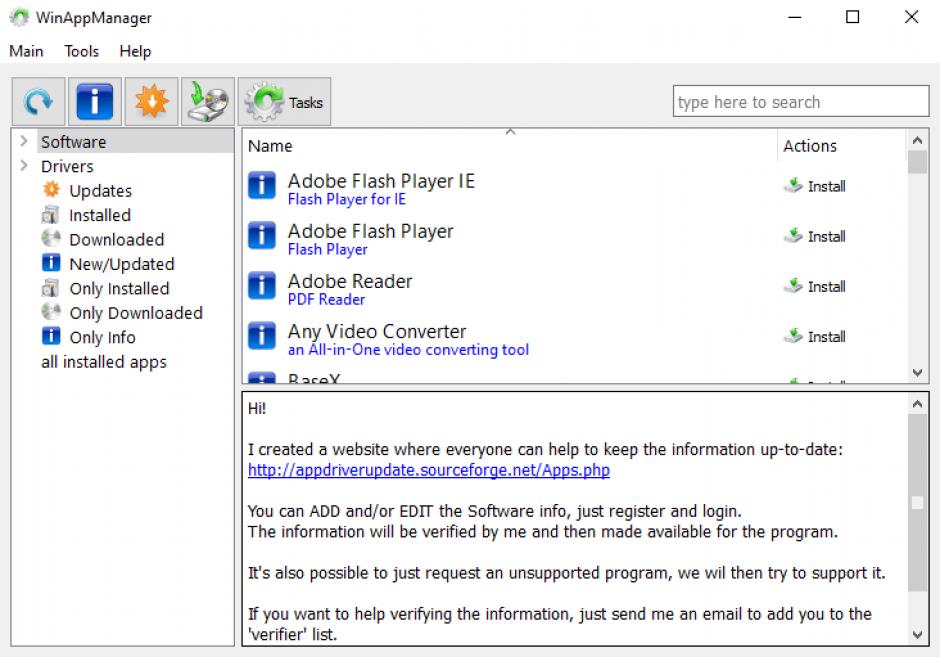Click the disc icon beside Only Downloaded

pyautogui.click(x=51, y=311)
